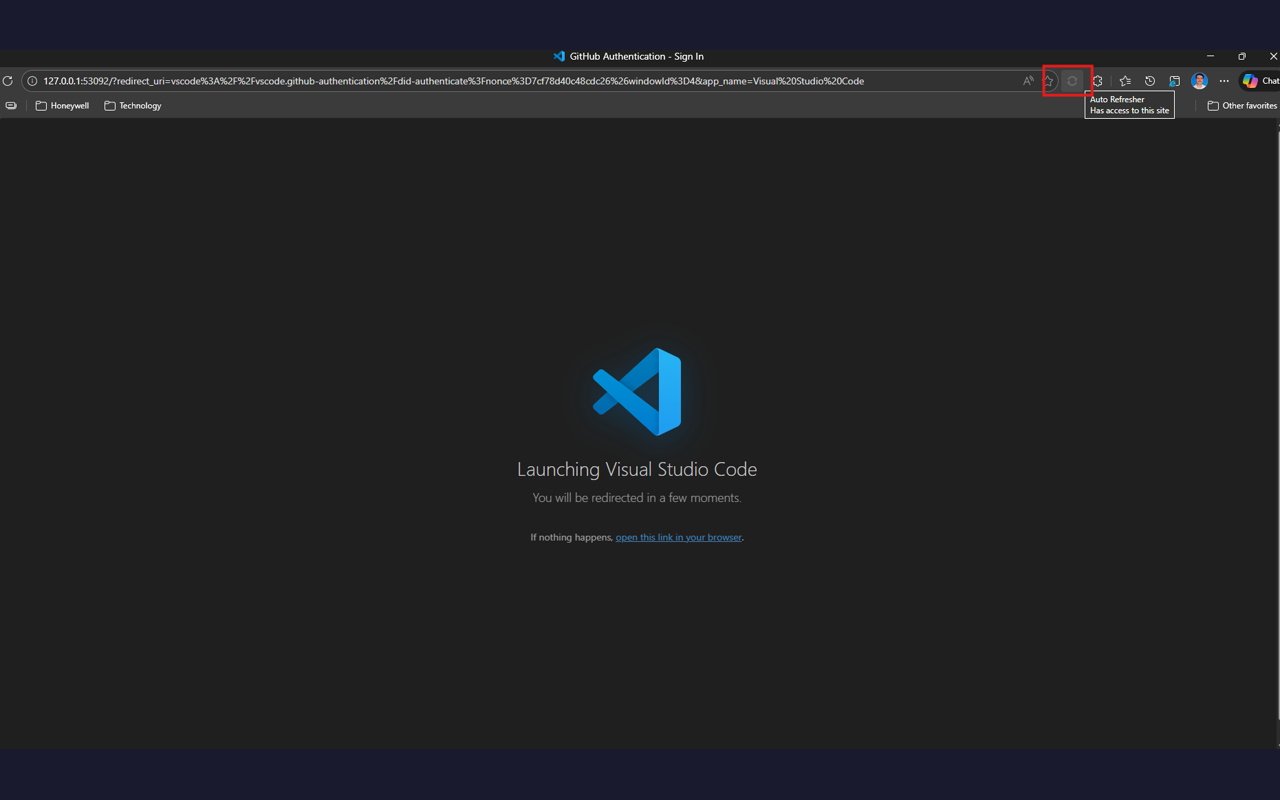Open the Other favorites folder

1242,106
